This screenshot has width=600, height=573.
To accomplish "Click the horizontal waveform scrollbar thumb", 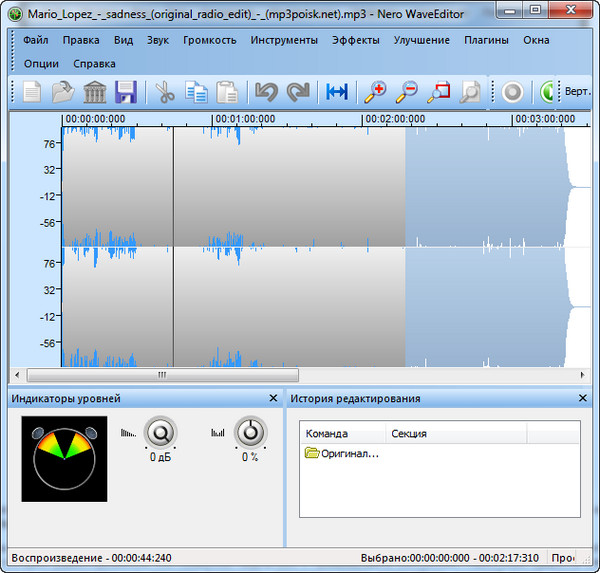I will (x=160, y=376).
